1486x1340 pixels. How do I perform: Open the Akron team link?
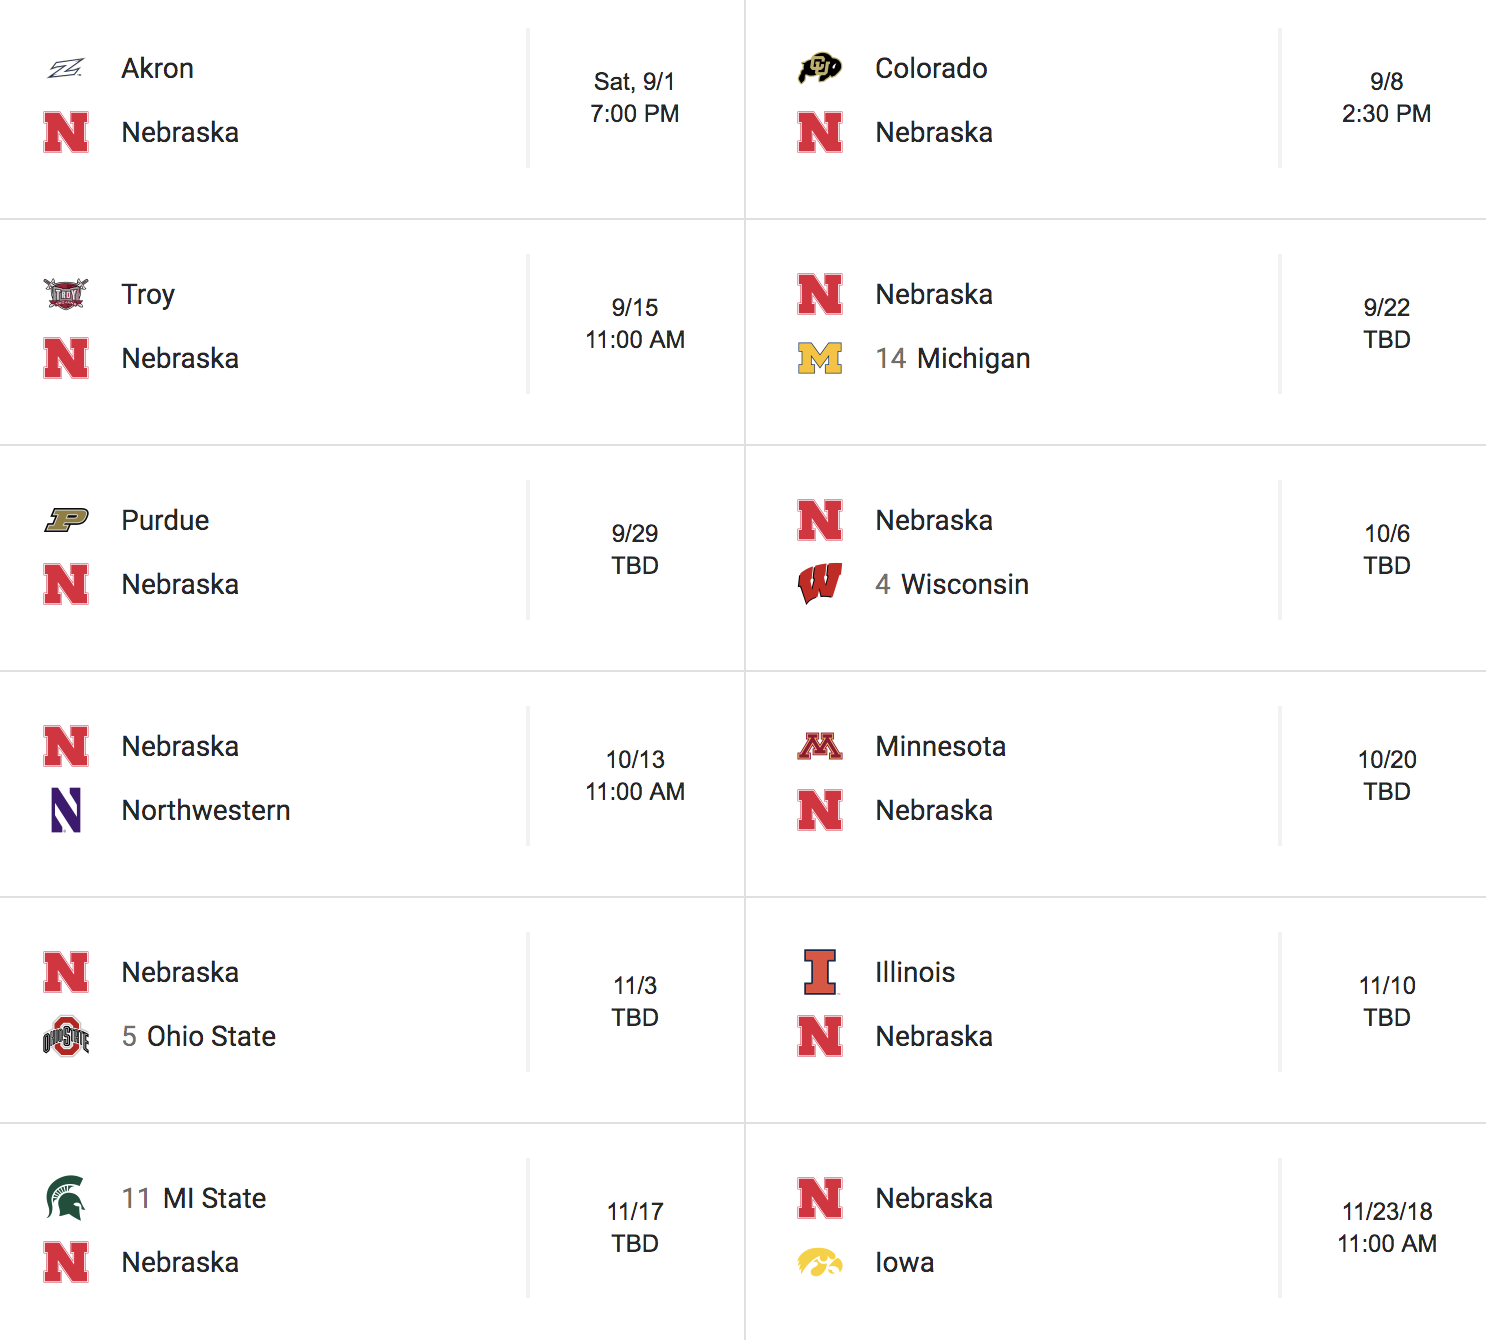[x=158, y=68]
